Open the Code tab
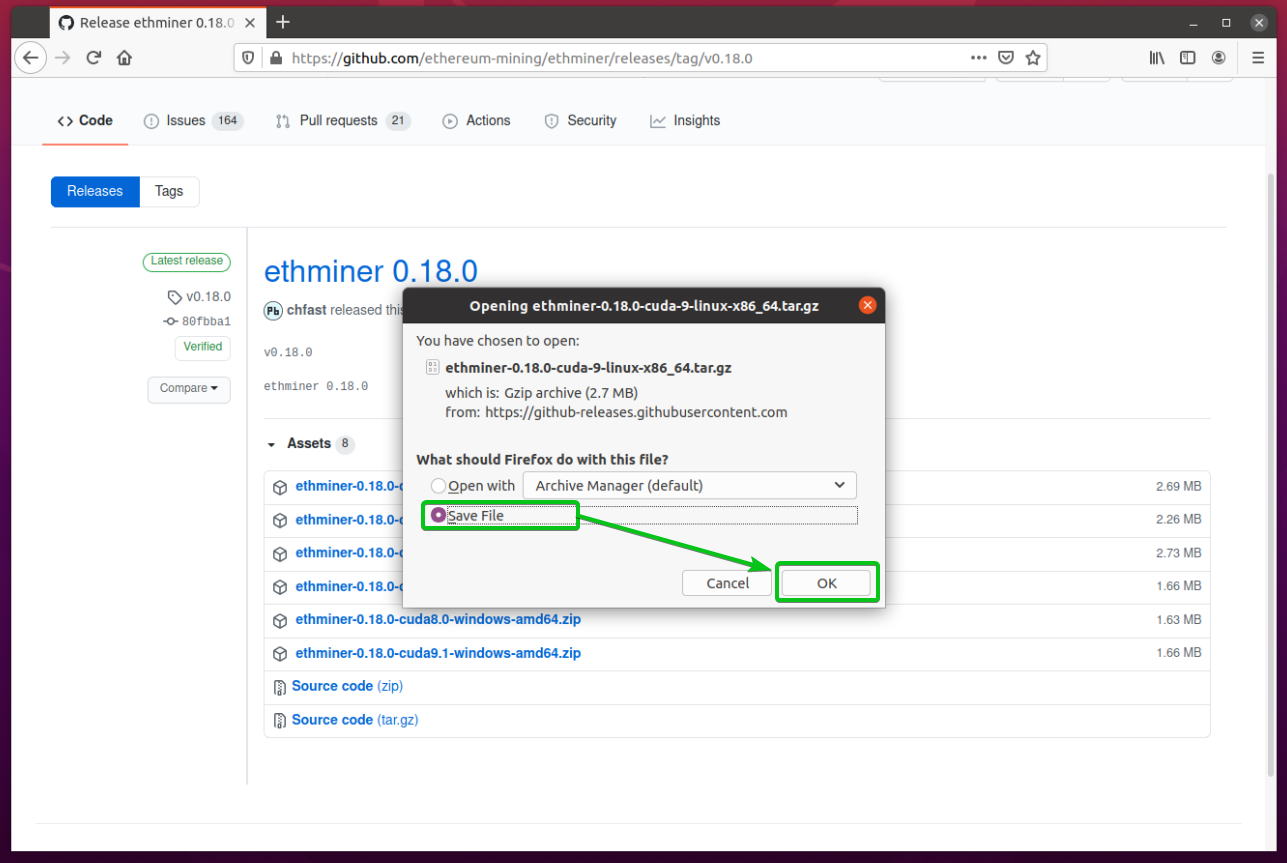The image size is (1287, 863). tap(85, 120)
